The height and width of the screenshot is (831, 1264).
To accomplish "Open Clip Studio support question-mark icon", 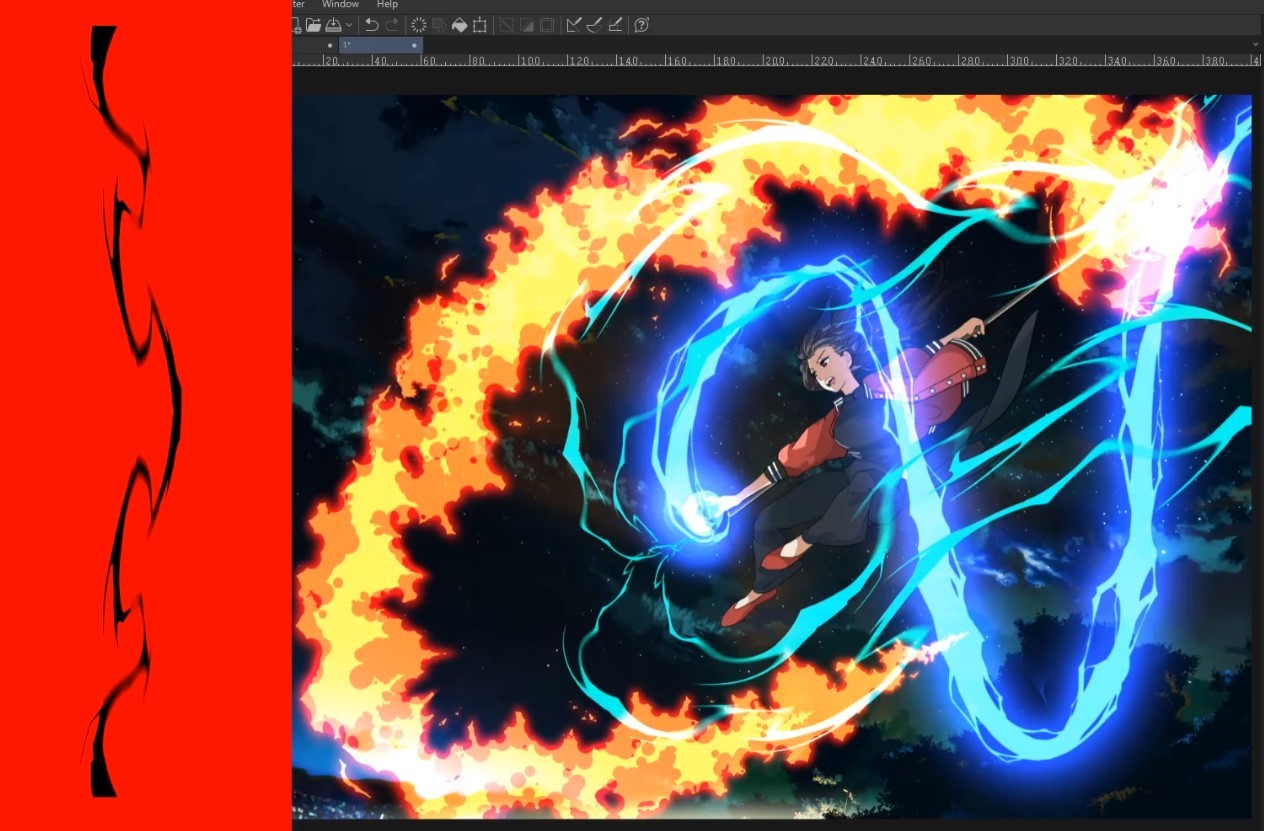I will point(642,25).
